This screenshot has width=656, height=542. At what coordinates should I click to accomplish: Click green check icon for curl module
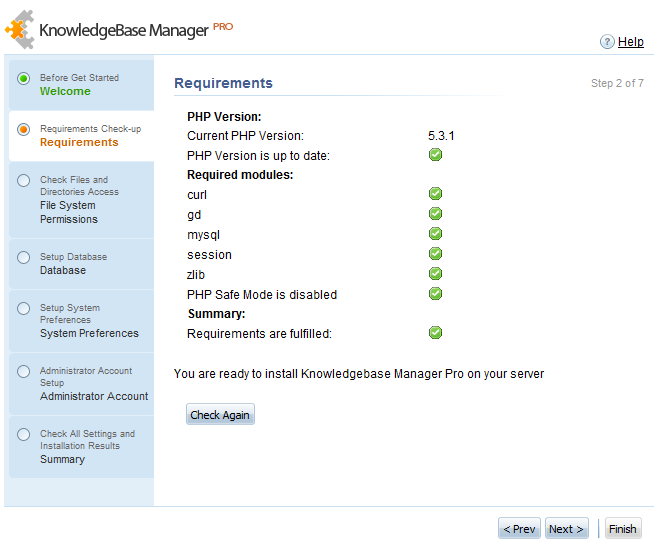coord(435,194)
